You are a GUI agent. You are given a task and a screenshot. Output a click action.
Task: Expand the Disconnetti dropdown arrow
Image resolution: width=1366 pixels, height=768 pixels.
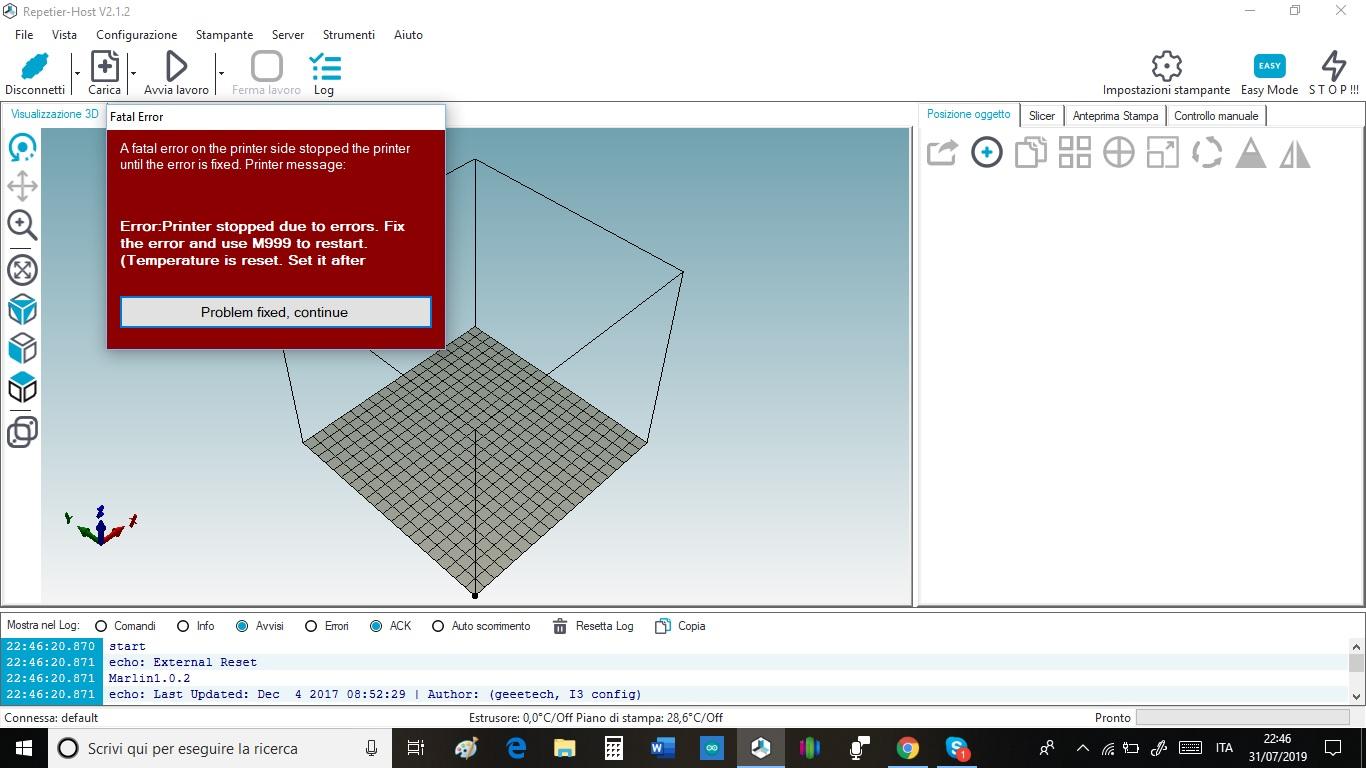77,73
